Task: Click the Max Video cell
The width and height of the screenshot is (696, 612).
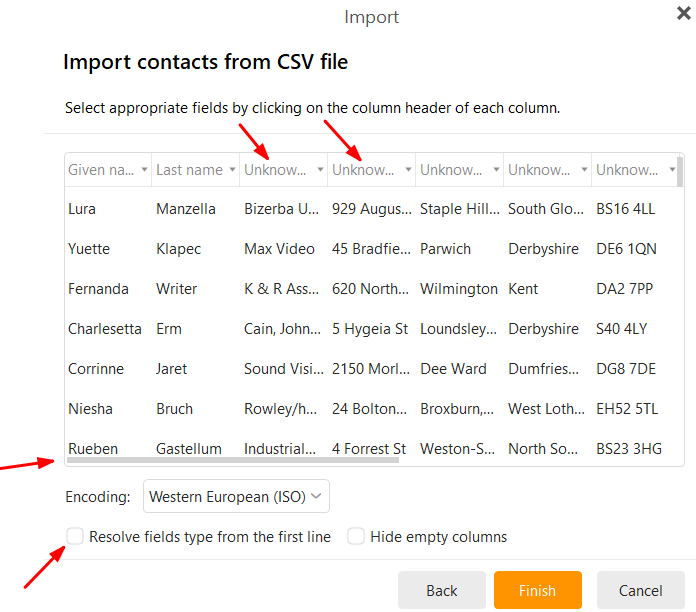Action: [279, 249]
